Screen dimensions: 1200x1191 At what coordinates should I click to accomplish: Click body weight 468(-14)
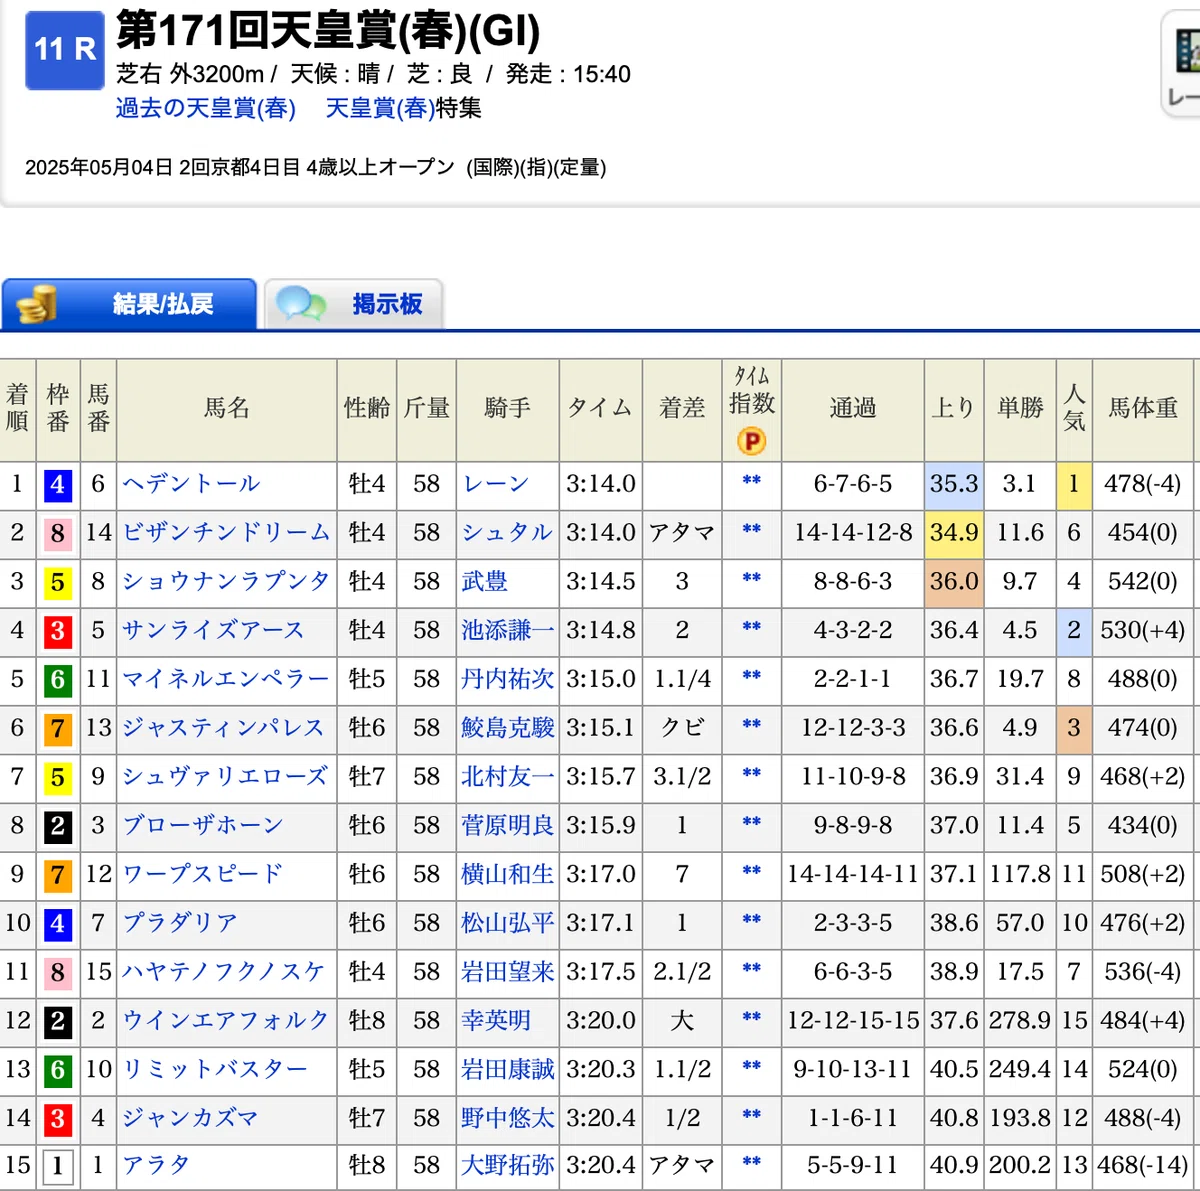(x=1143, y=1165)
